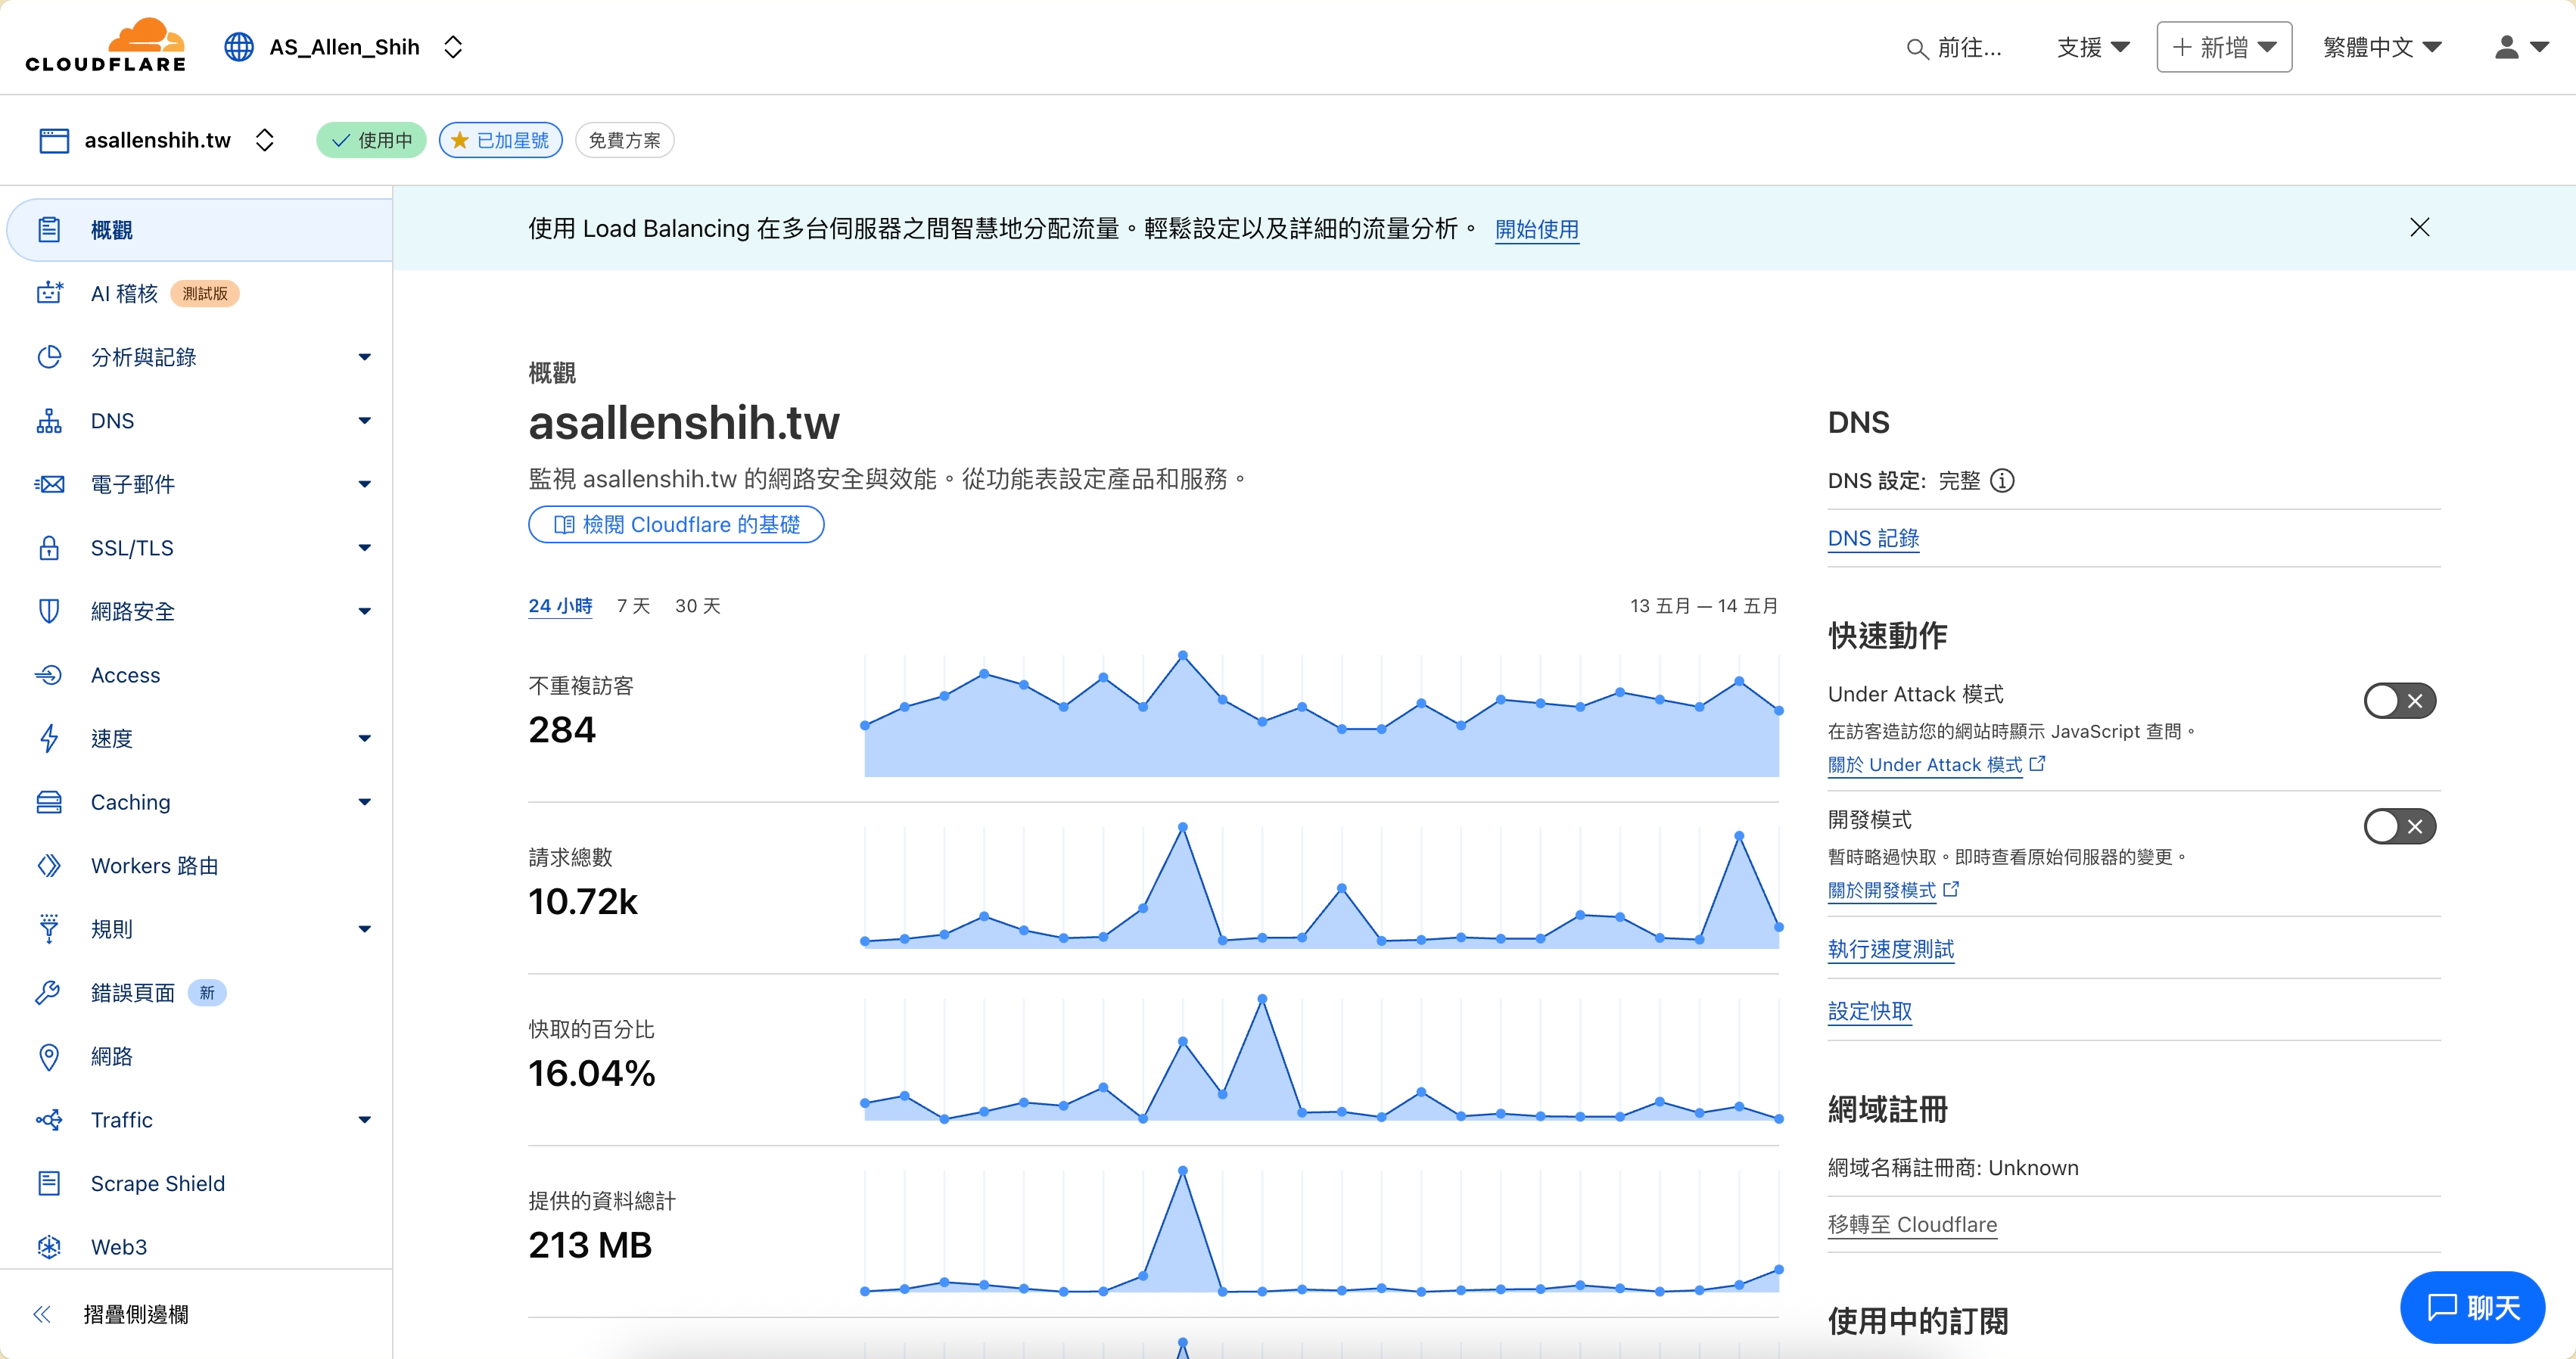Click the 速度 lightning bolt icon
The image size is (2576, 1359).
(49, 738)
